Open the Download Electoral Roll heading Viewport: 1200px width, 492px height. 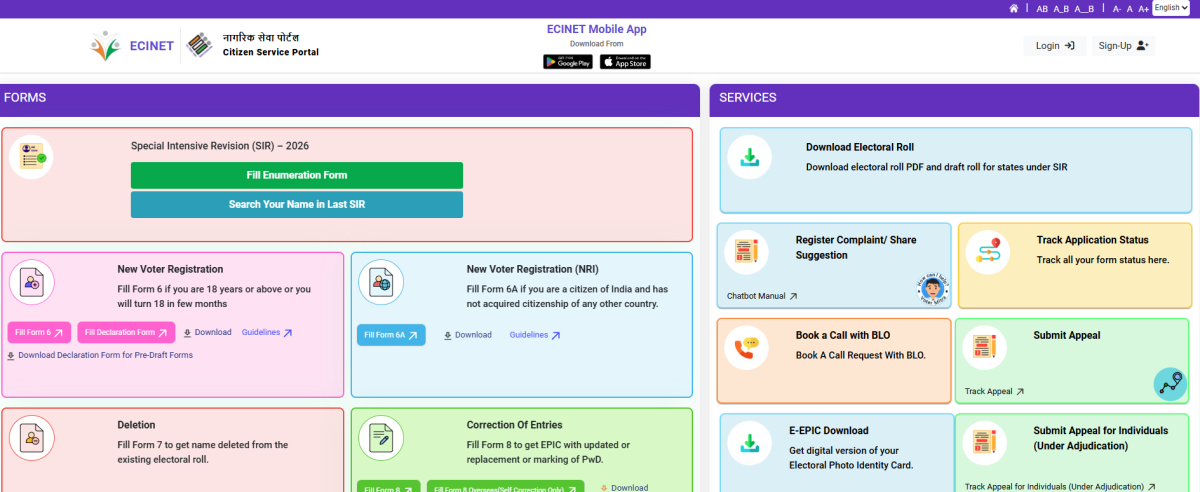pos(860,147)
